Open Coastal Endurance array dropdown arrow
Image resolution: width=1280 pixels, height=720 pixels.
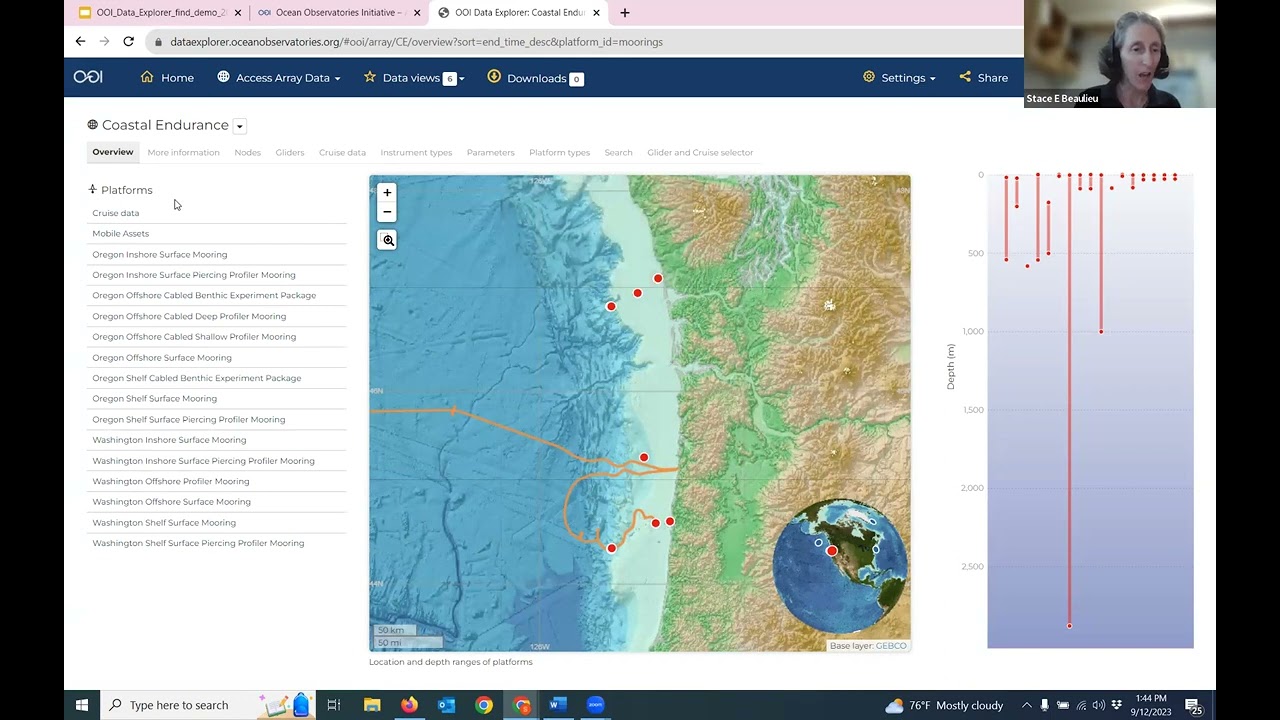(x=240, y=126)
